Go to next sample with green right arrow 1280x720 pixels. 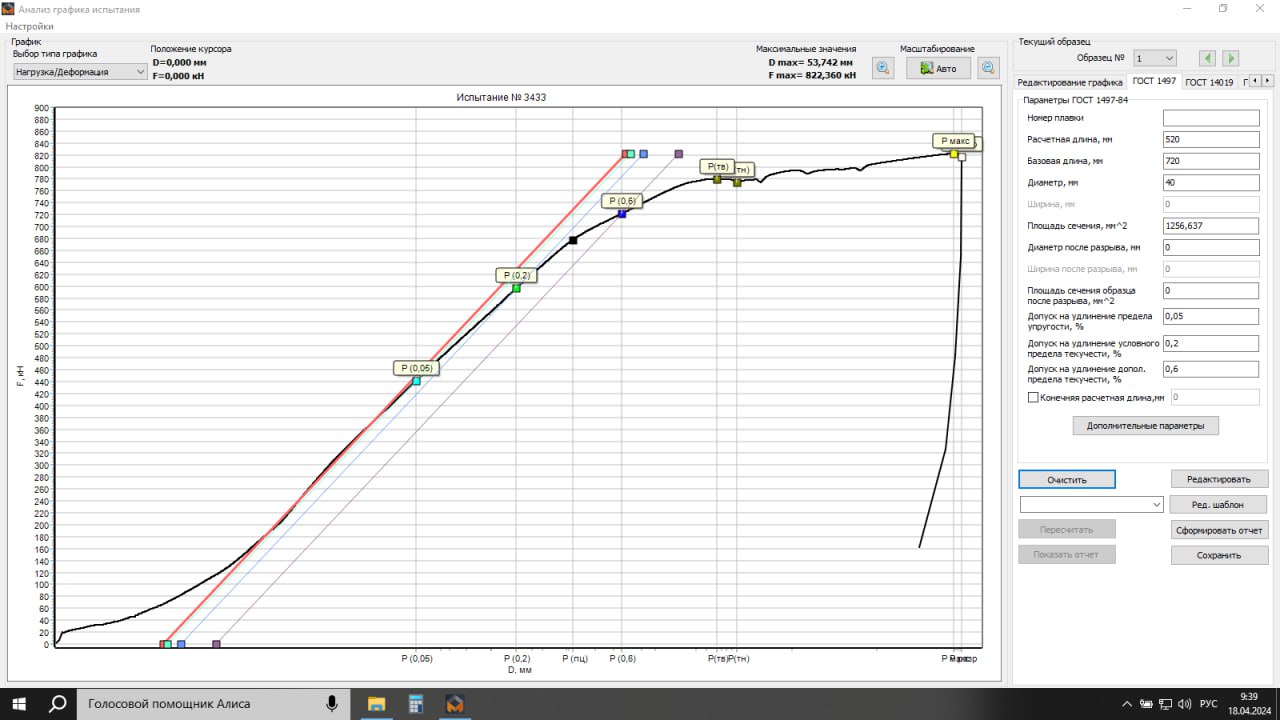[1231, 58]
